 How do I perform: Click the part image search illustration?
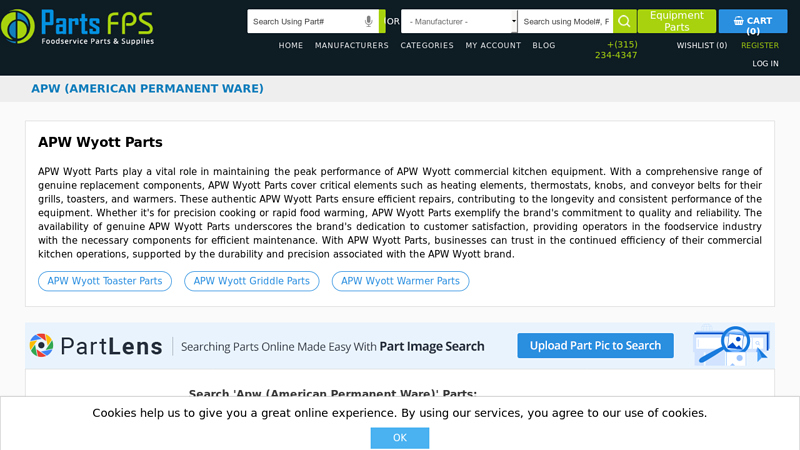731,345
